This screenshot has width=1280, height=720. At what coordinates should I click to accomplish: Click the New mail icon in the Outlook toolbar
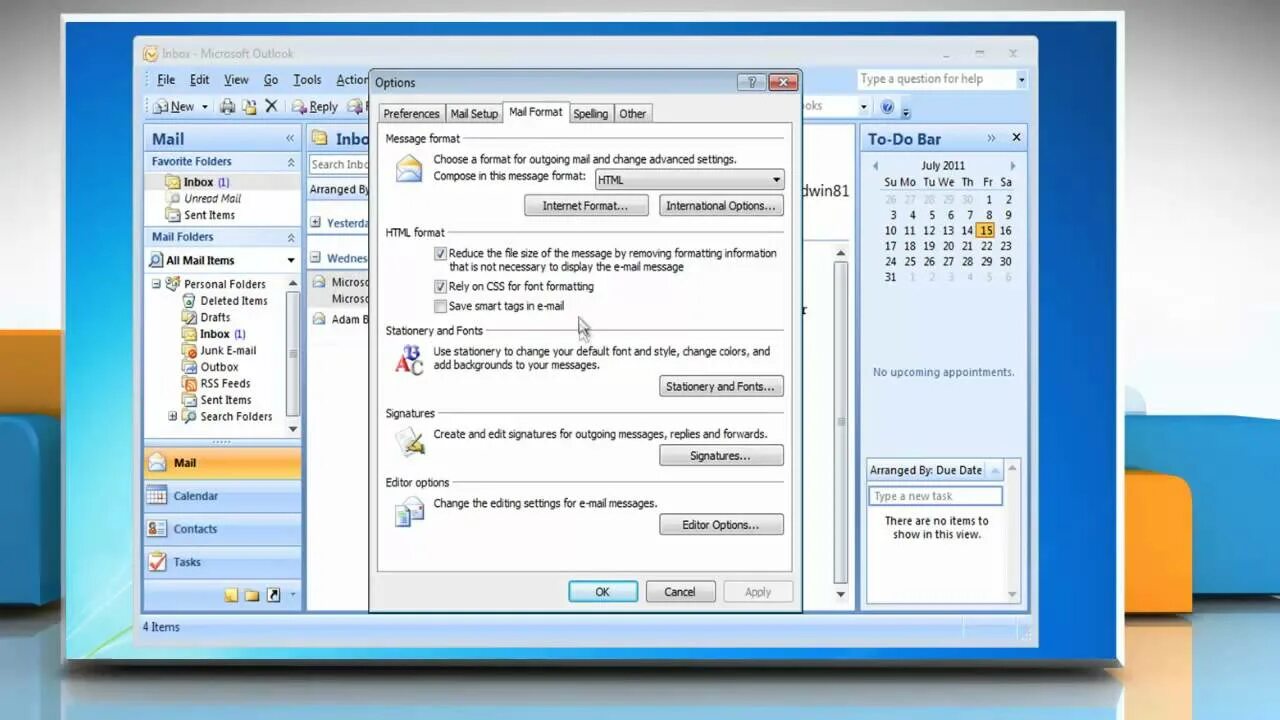click(161, 106)
